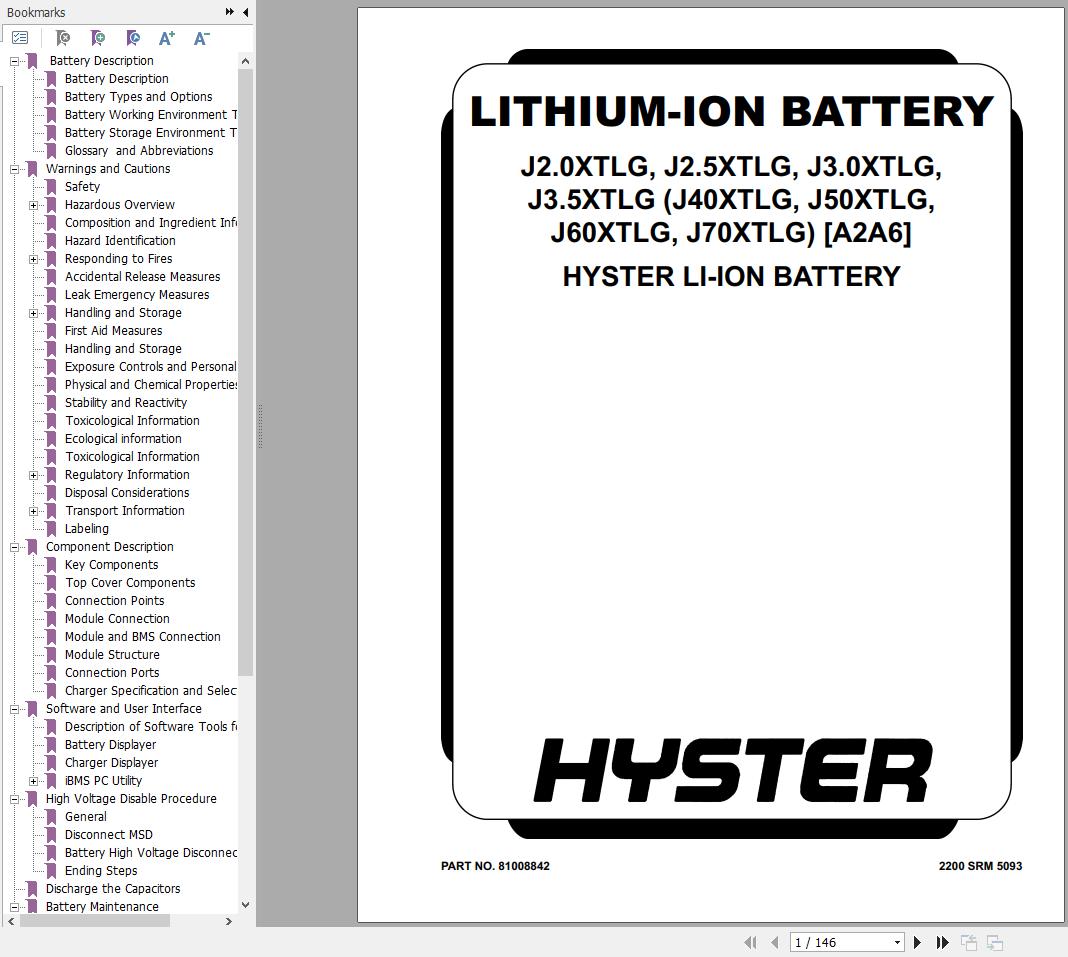Open the Glossary and Abbreviations bookmark
This screenshot has width=1068, height=957.
point(139,151)
